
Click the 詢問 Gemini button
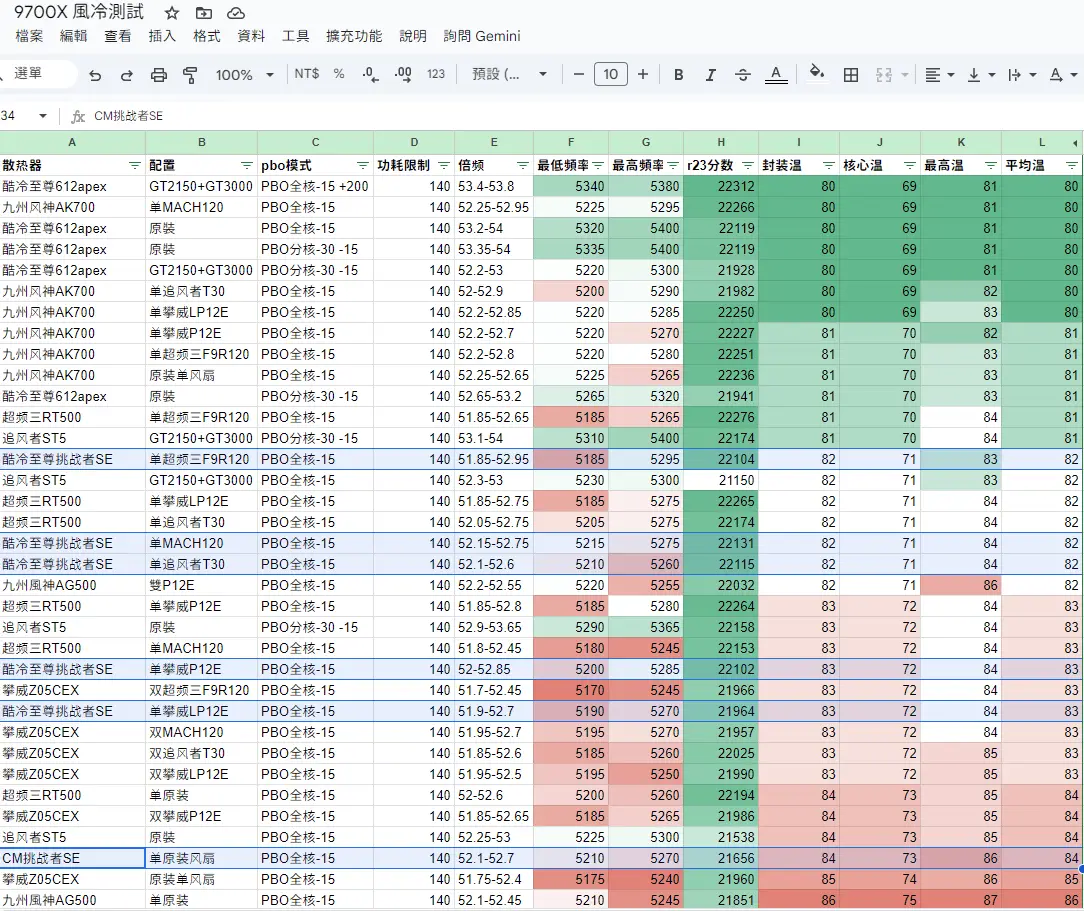point(482,36)
